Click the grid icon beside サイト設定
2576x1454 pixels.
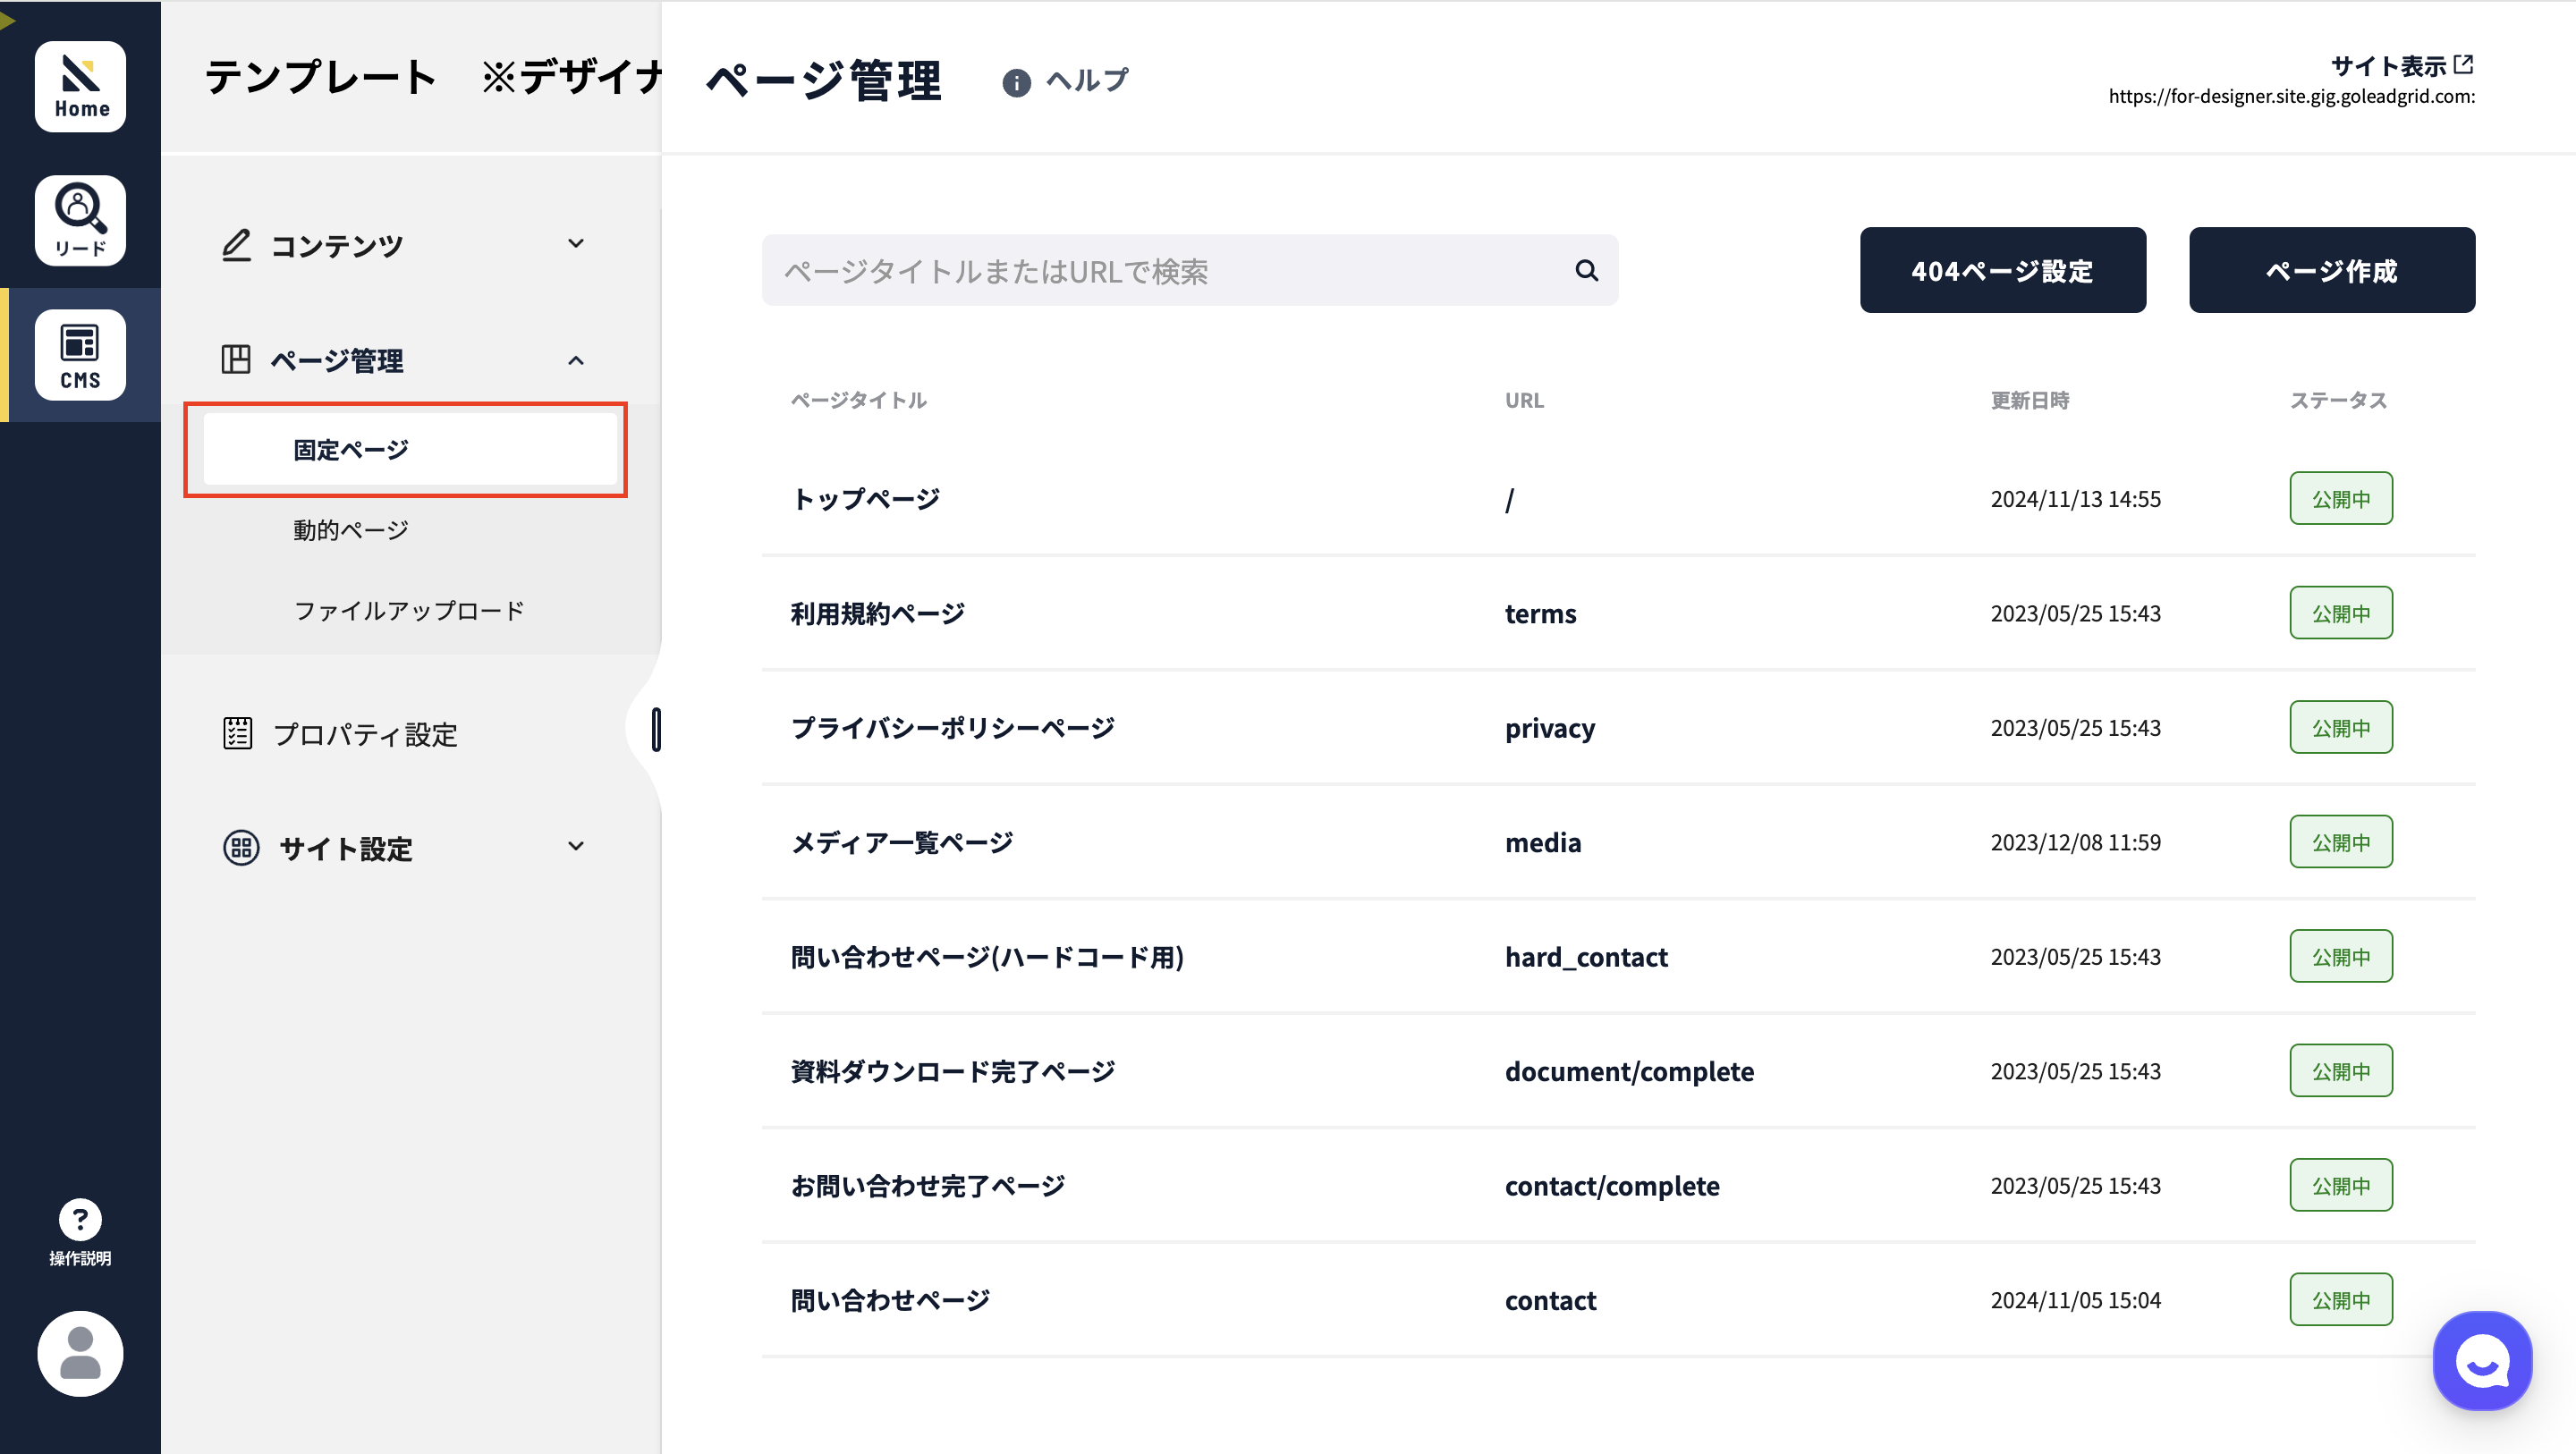241,848
